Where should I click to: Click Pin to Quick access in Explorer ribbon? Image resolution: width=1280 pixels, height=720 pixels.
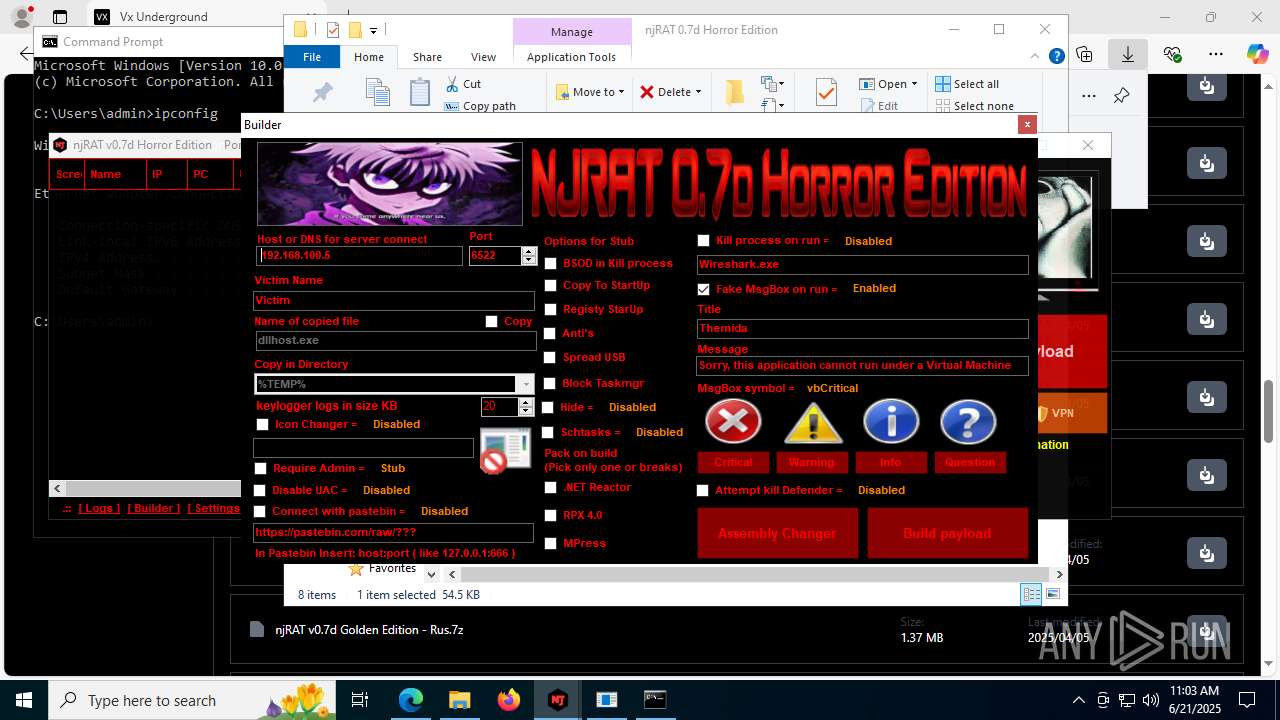click(x=322, y=93)
